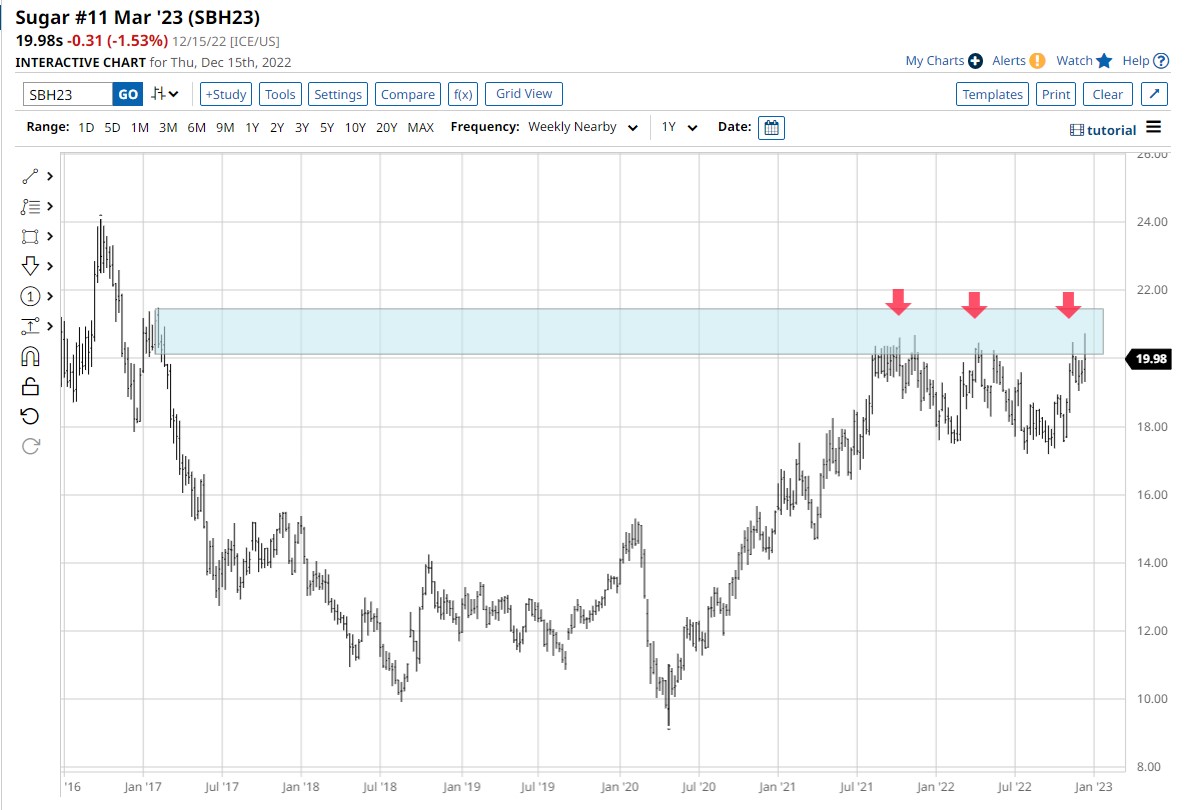Toggle the padlock in the drawing sidebar
1188x810 pixels.
[x=30, y=386]
